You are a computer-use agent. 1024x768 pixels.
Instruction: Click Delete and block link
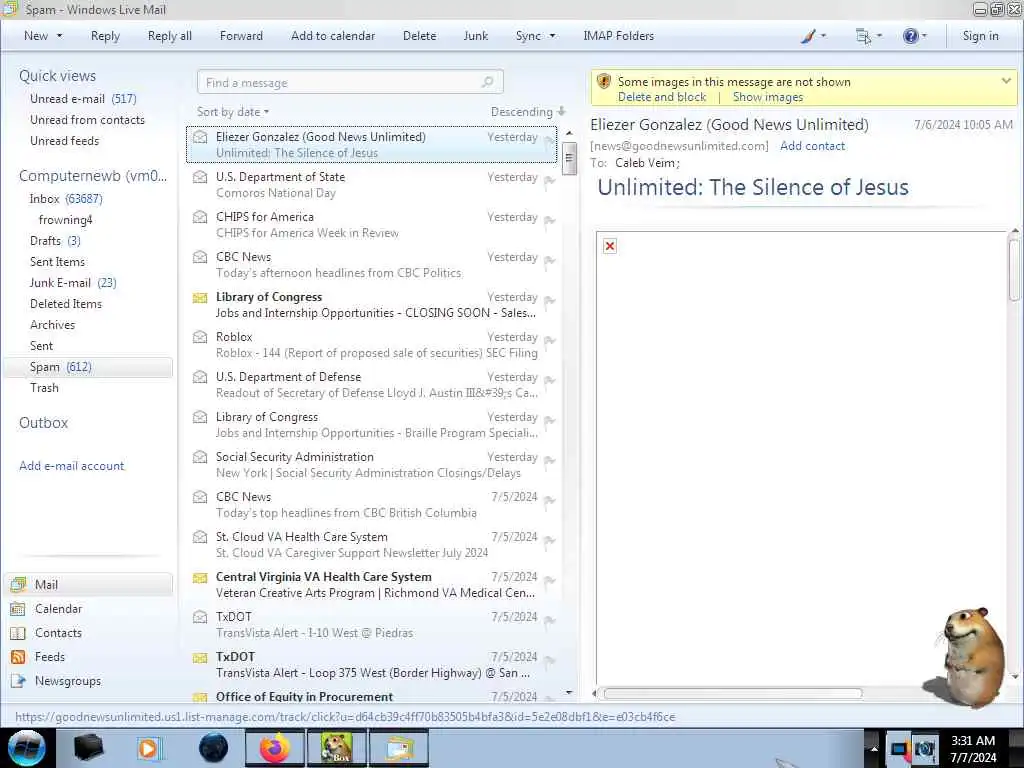[662, 97]
